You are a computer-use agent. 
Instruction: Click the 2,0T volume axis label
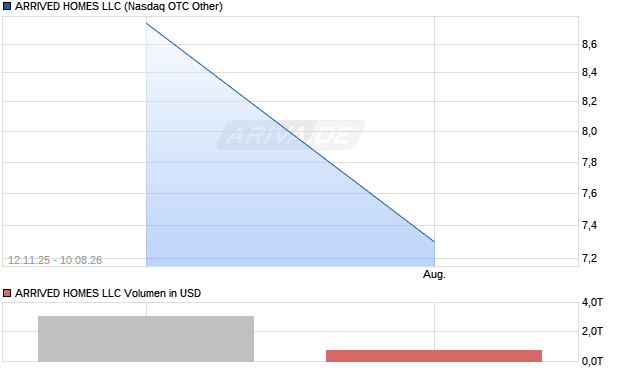click(592, 331)
